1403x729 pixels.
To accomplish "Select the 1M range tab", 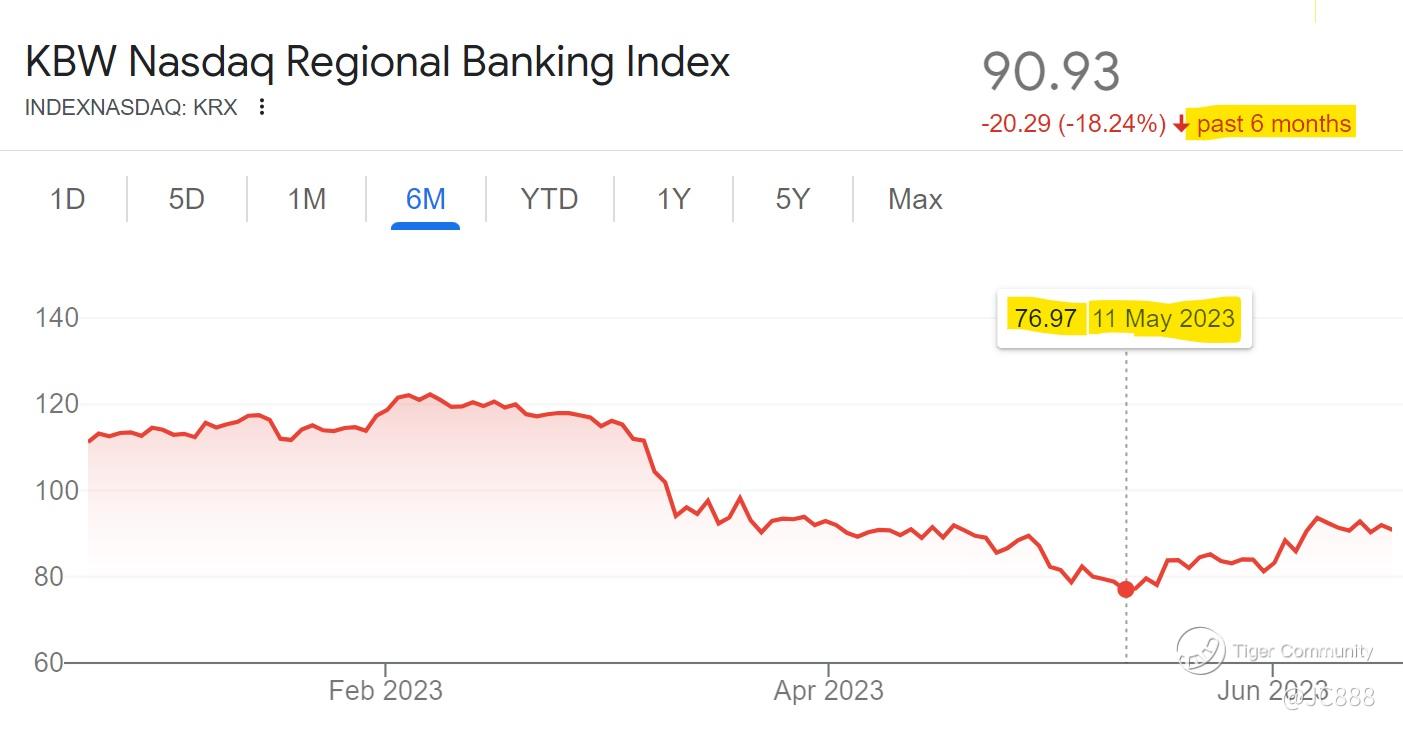I will [x=306, y=199].
